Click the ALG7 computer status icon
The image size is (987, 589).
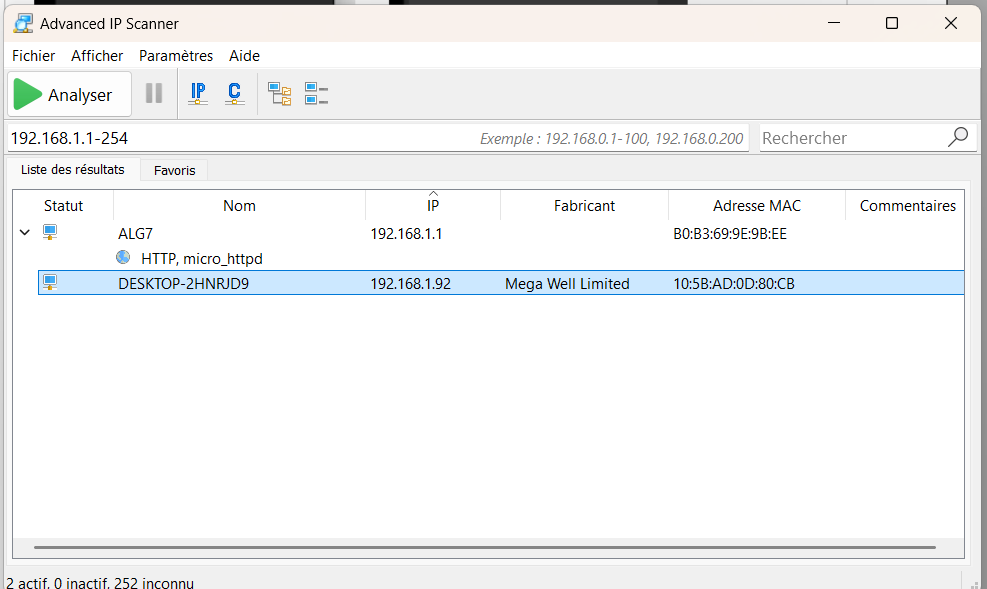[x=50, y=233]
